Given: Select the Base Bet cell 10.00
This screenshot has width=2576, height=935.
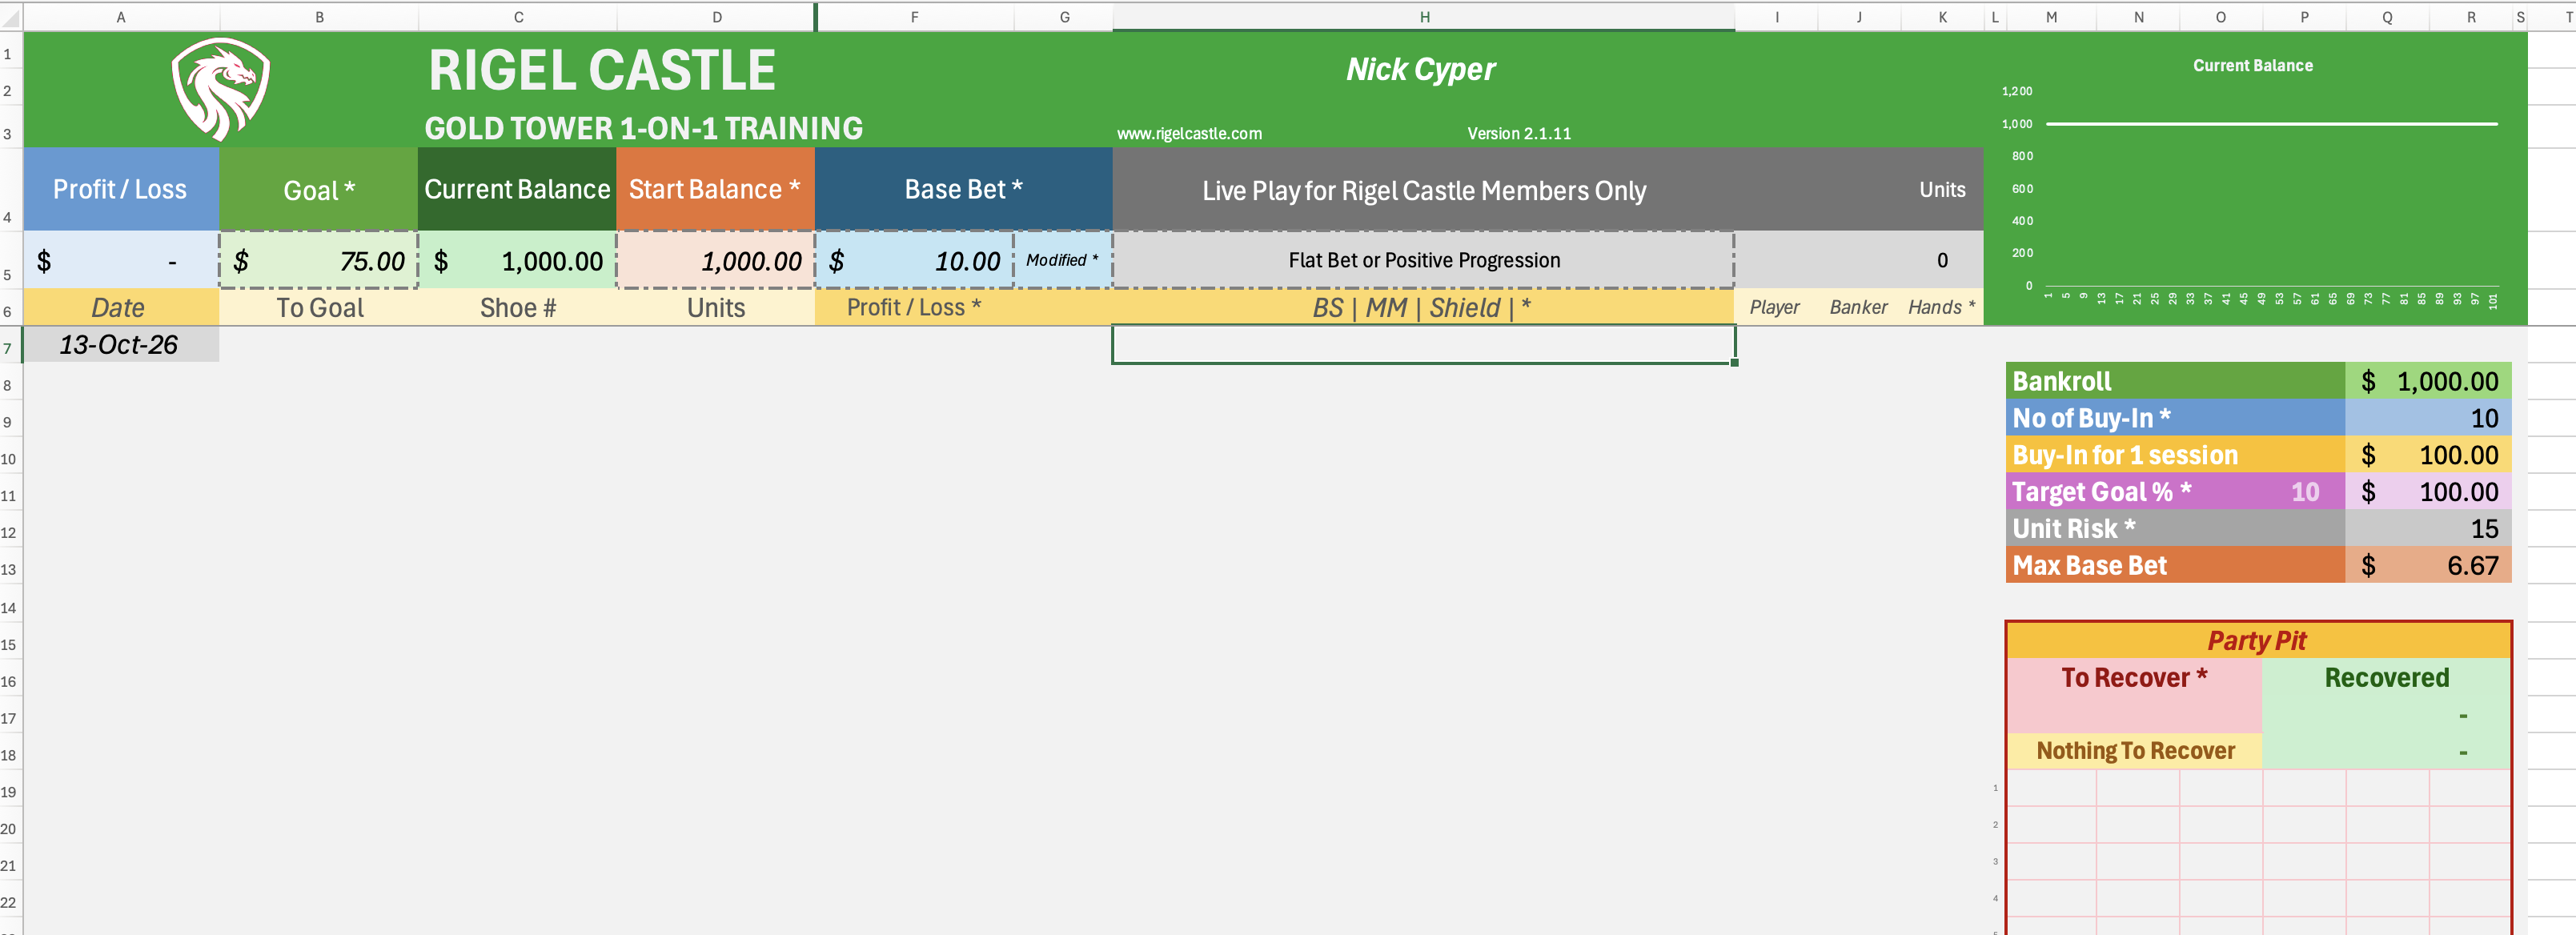Looking at the screenshot, I should point(914,261).
